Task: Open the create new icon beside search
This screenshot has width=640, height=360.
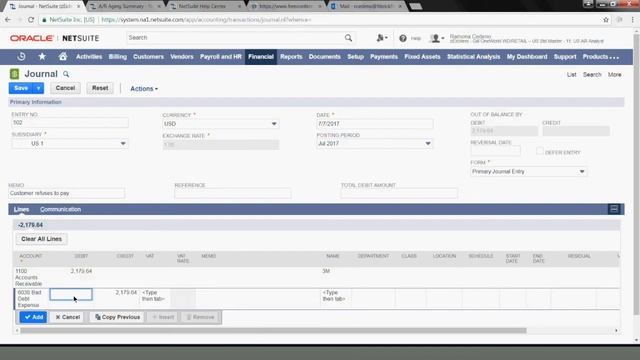Action: 382,38
